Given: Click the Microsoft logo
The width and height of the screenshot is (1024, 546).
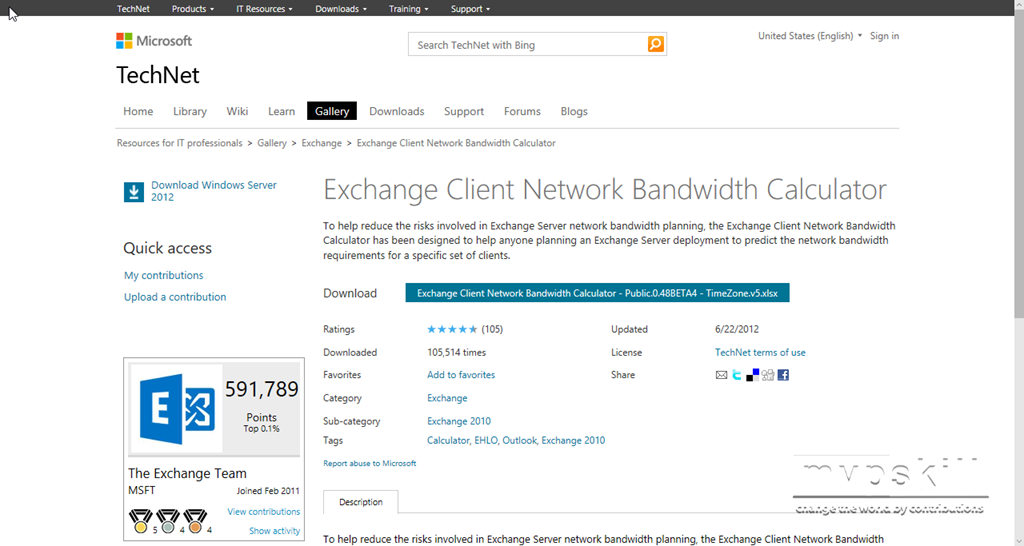Looking at the screenshot, I should click(x=154, y=40).
